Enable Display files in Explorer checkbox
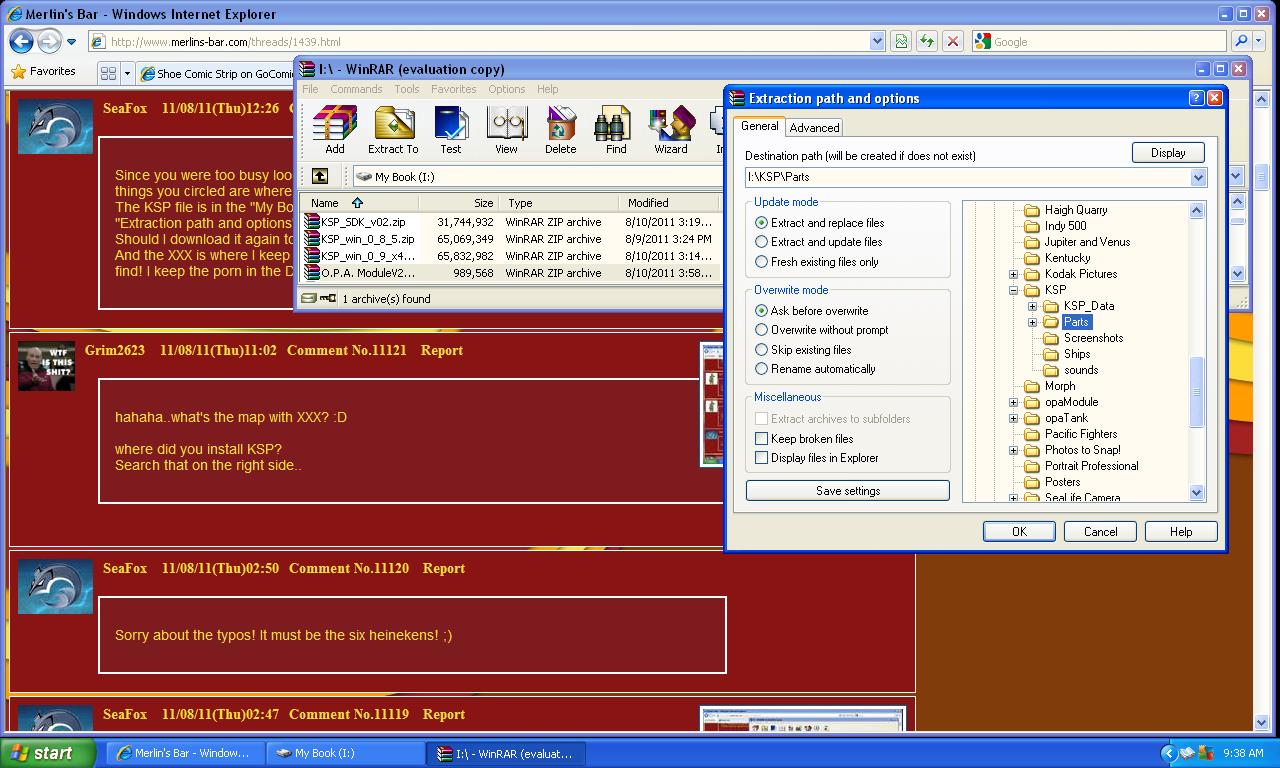The height and width of the screenshot is (768, 1280). tap(761, 458)
